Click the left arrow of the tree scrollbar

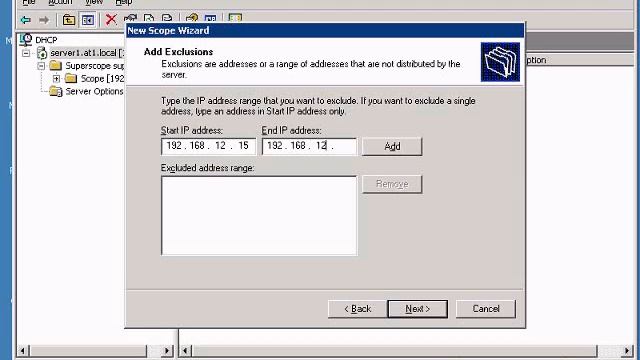tap(23, 351)
